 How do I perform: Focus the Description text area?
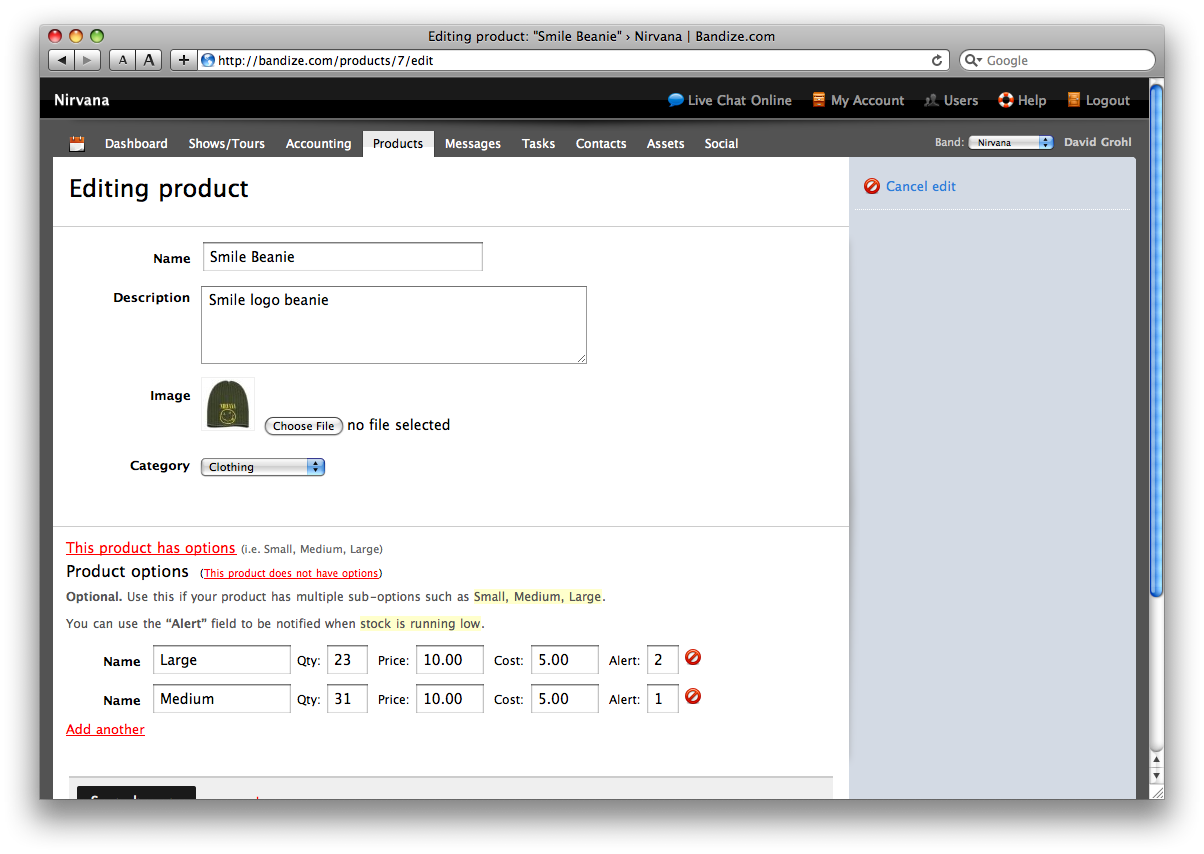394,325
